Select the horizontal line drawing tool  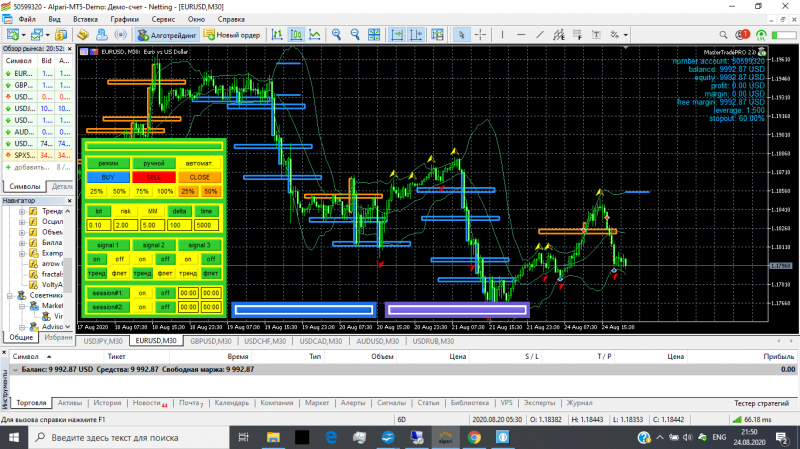[x=521, y=35]
